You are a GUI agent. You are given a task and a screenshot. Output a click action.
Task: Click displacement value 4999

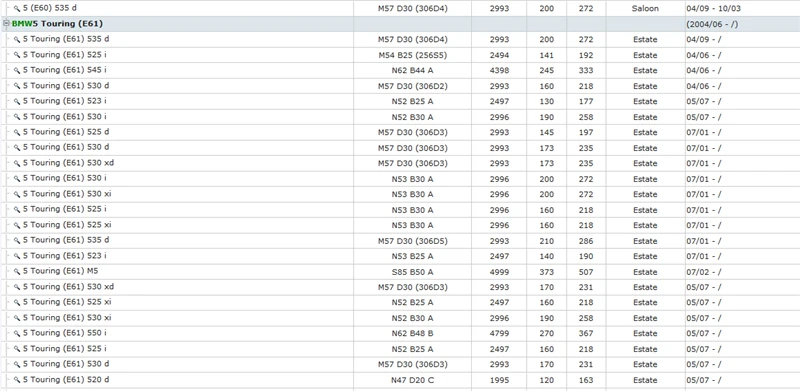pos(499,272)
